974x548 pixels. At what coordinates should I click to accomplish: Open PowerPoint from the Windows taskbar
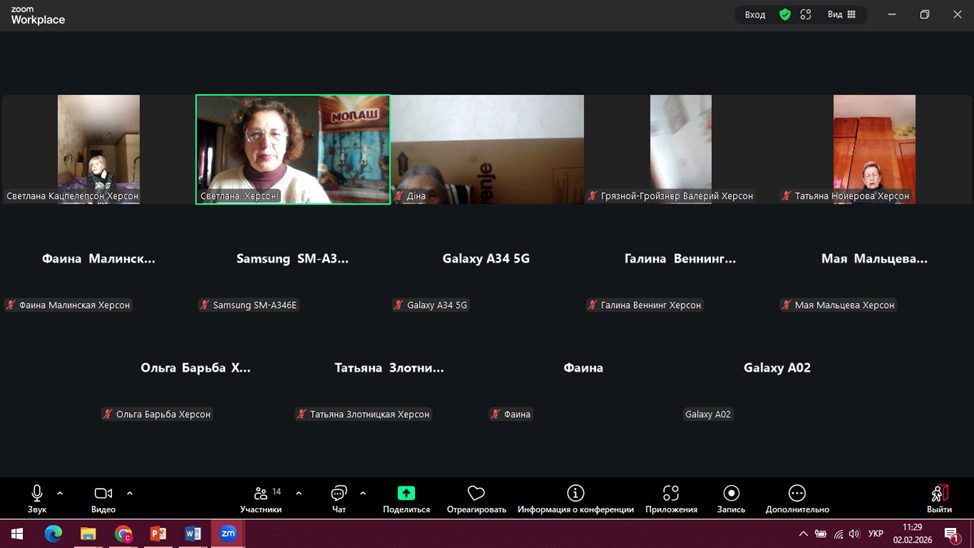tap(158, 534)
